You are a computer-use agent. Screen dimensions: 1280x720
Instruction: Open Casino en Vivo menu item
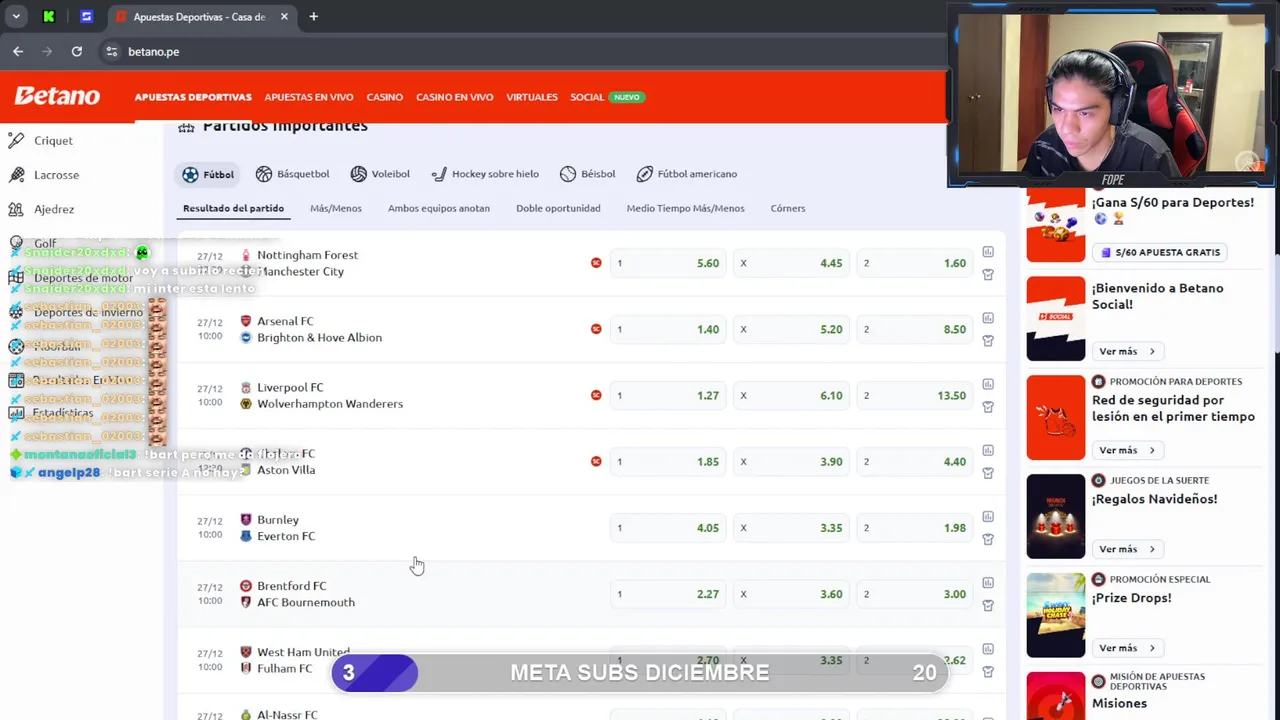click(455, 97)
